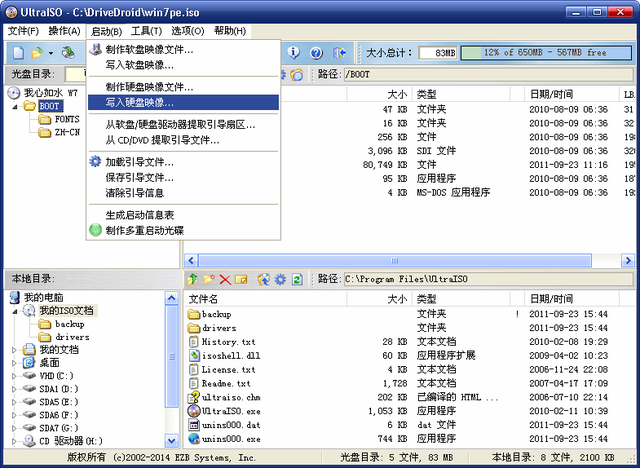The height and width of the screenshot is (468, 640).
Task: Choose 制作硬盘映像文件... from the menu
Action: click(x=183, y=87)
